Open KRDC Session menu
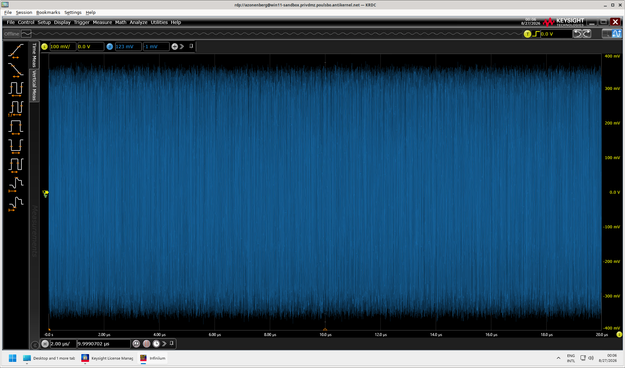The image size is (625, 368). point(24,12)
